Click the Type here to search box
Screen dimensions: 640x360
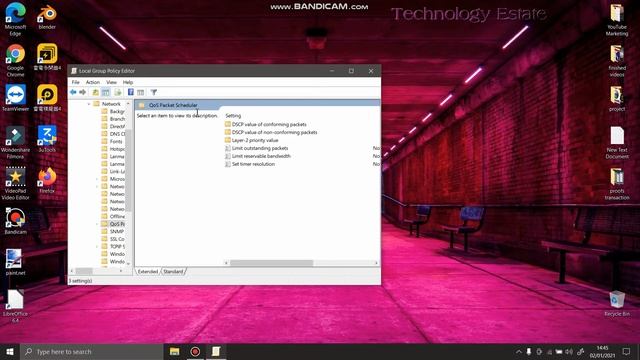click(91, 351)
